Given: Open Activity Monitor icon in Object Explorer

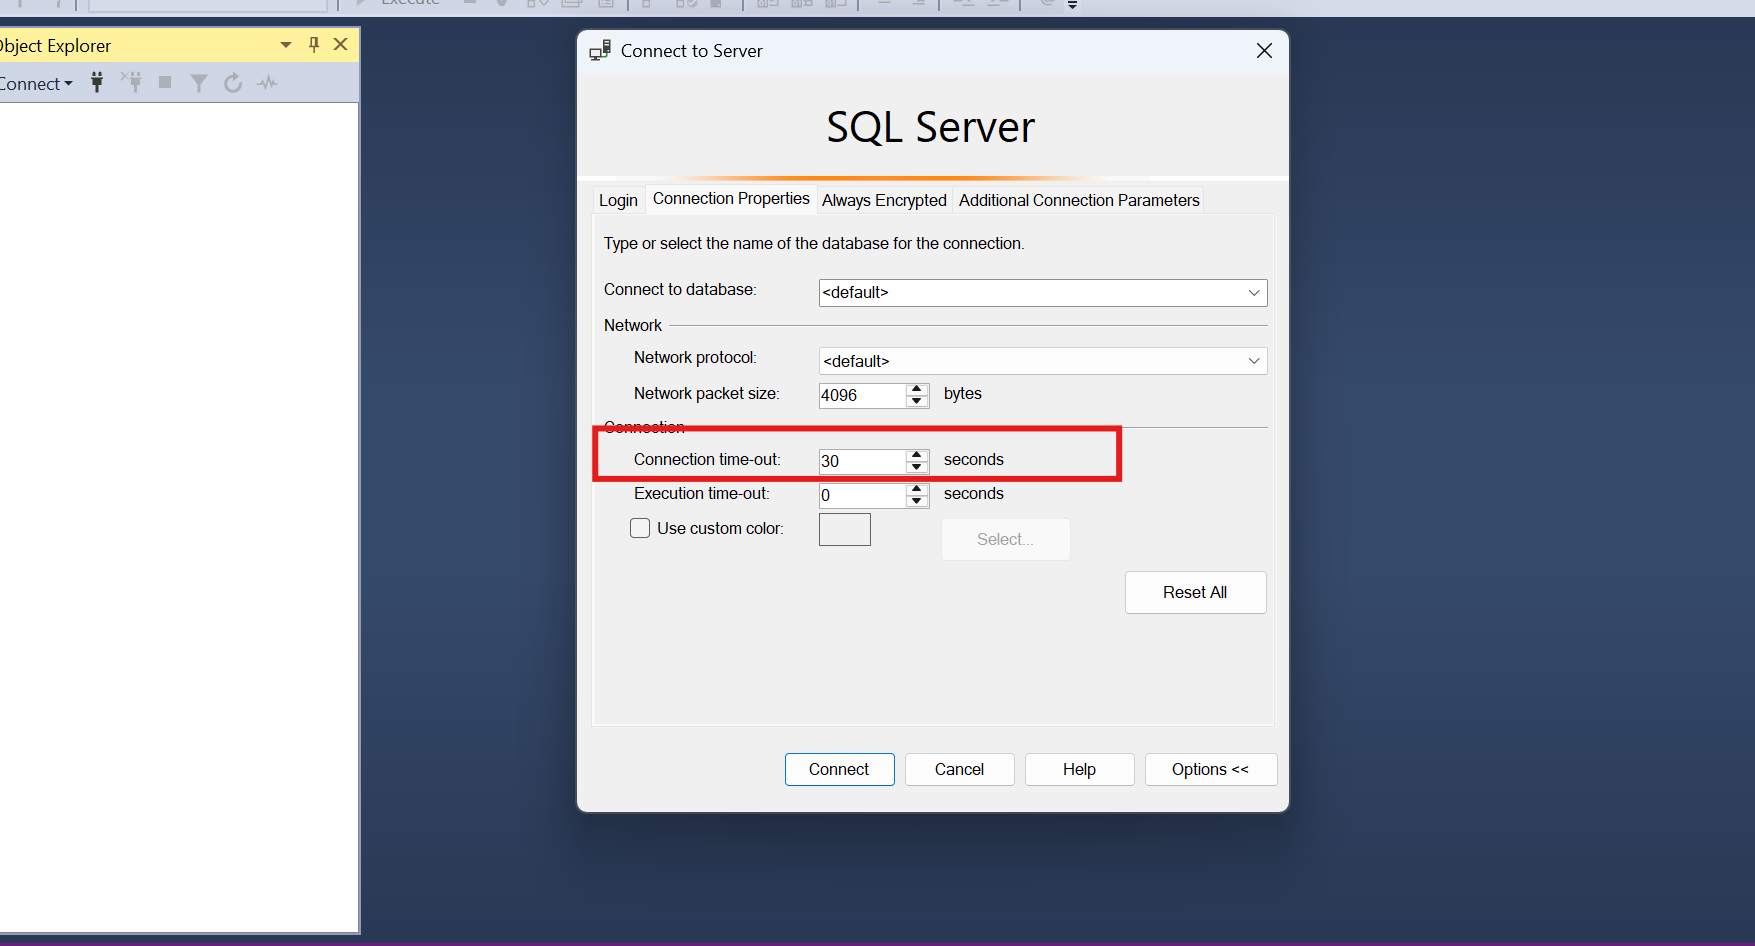Looking at the screenshot, I should 267,83.
